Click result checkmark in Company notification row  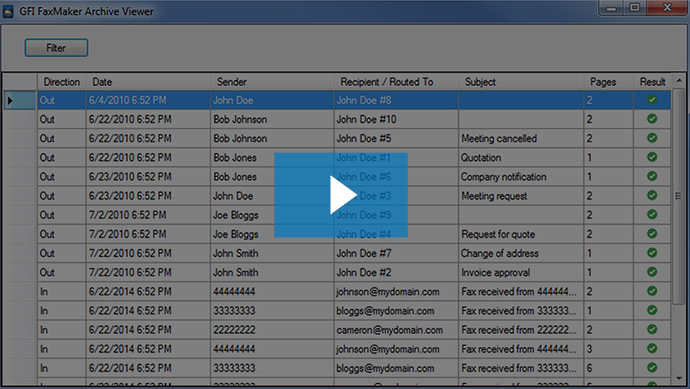coord(652,176)
